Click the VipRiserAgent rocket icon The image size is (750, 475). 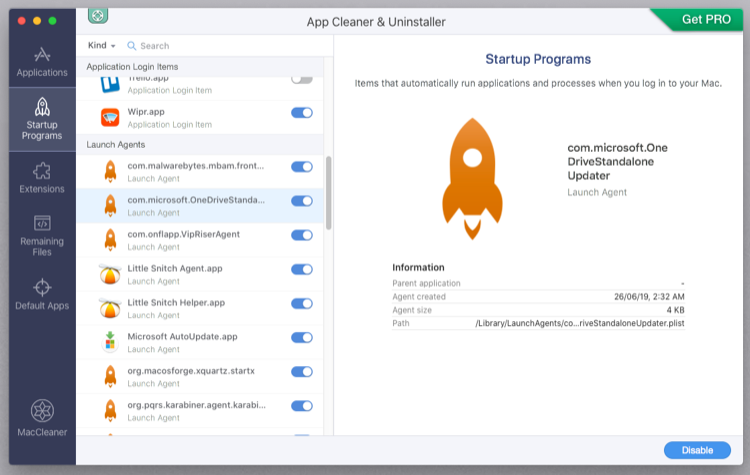pyautogui.click(x=110, y=240)
